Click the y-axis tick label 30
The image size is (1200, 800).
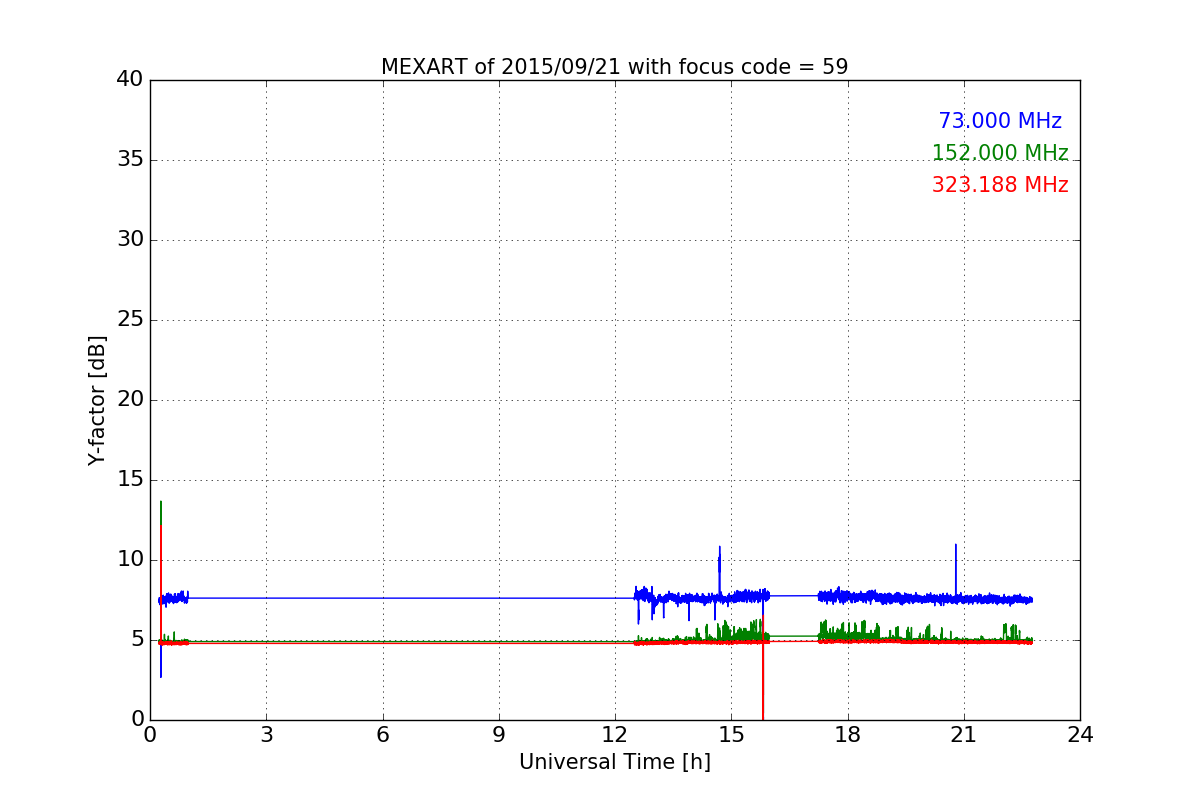coord(130,240)
